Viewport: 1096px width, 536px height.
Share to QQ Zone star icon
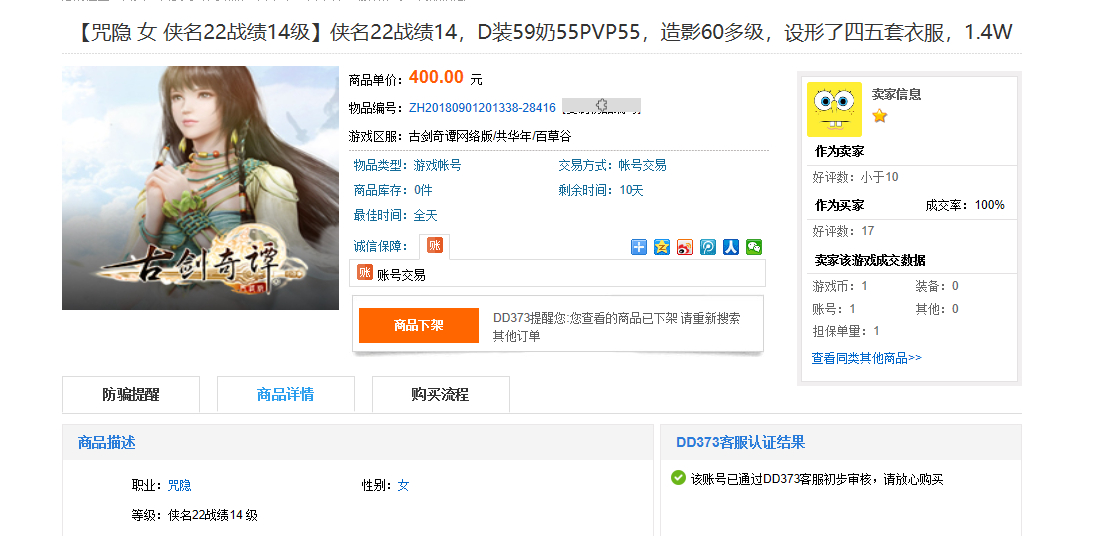click(x=662, y=247)
